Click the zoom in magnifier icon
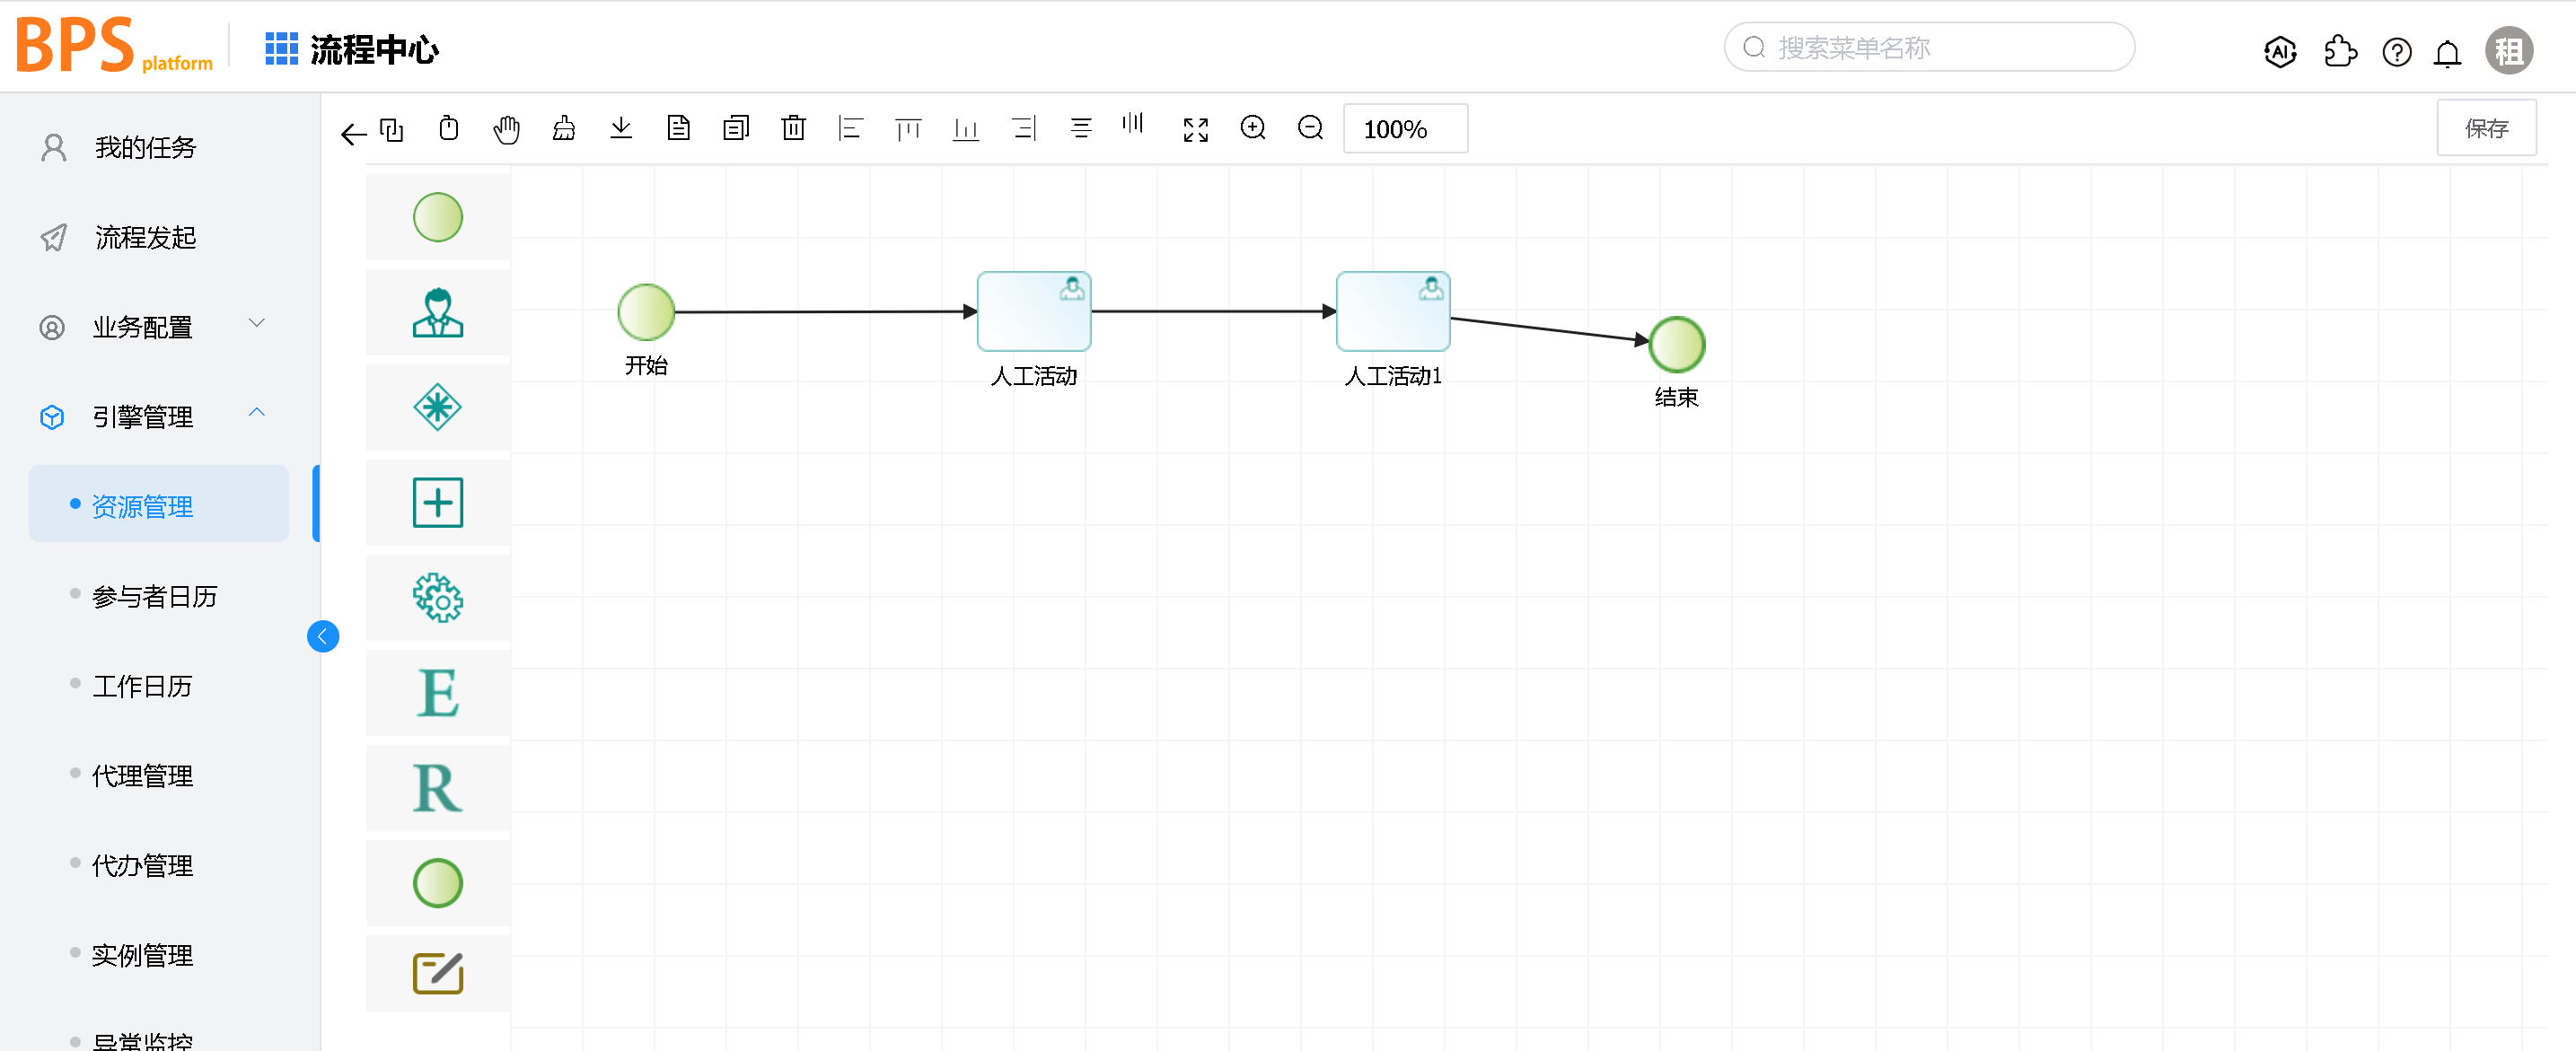The height and width of the screenshot is (1051, 2576). (1252, 128)
